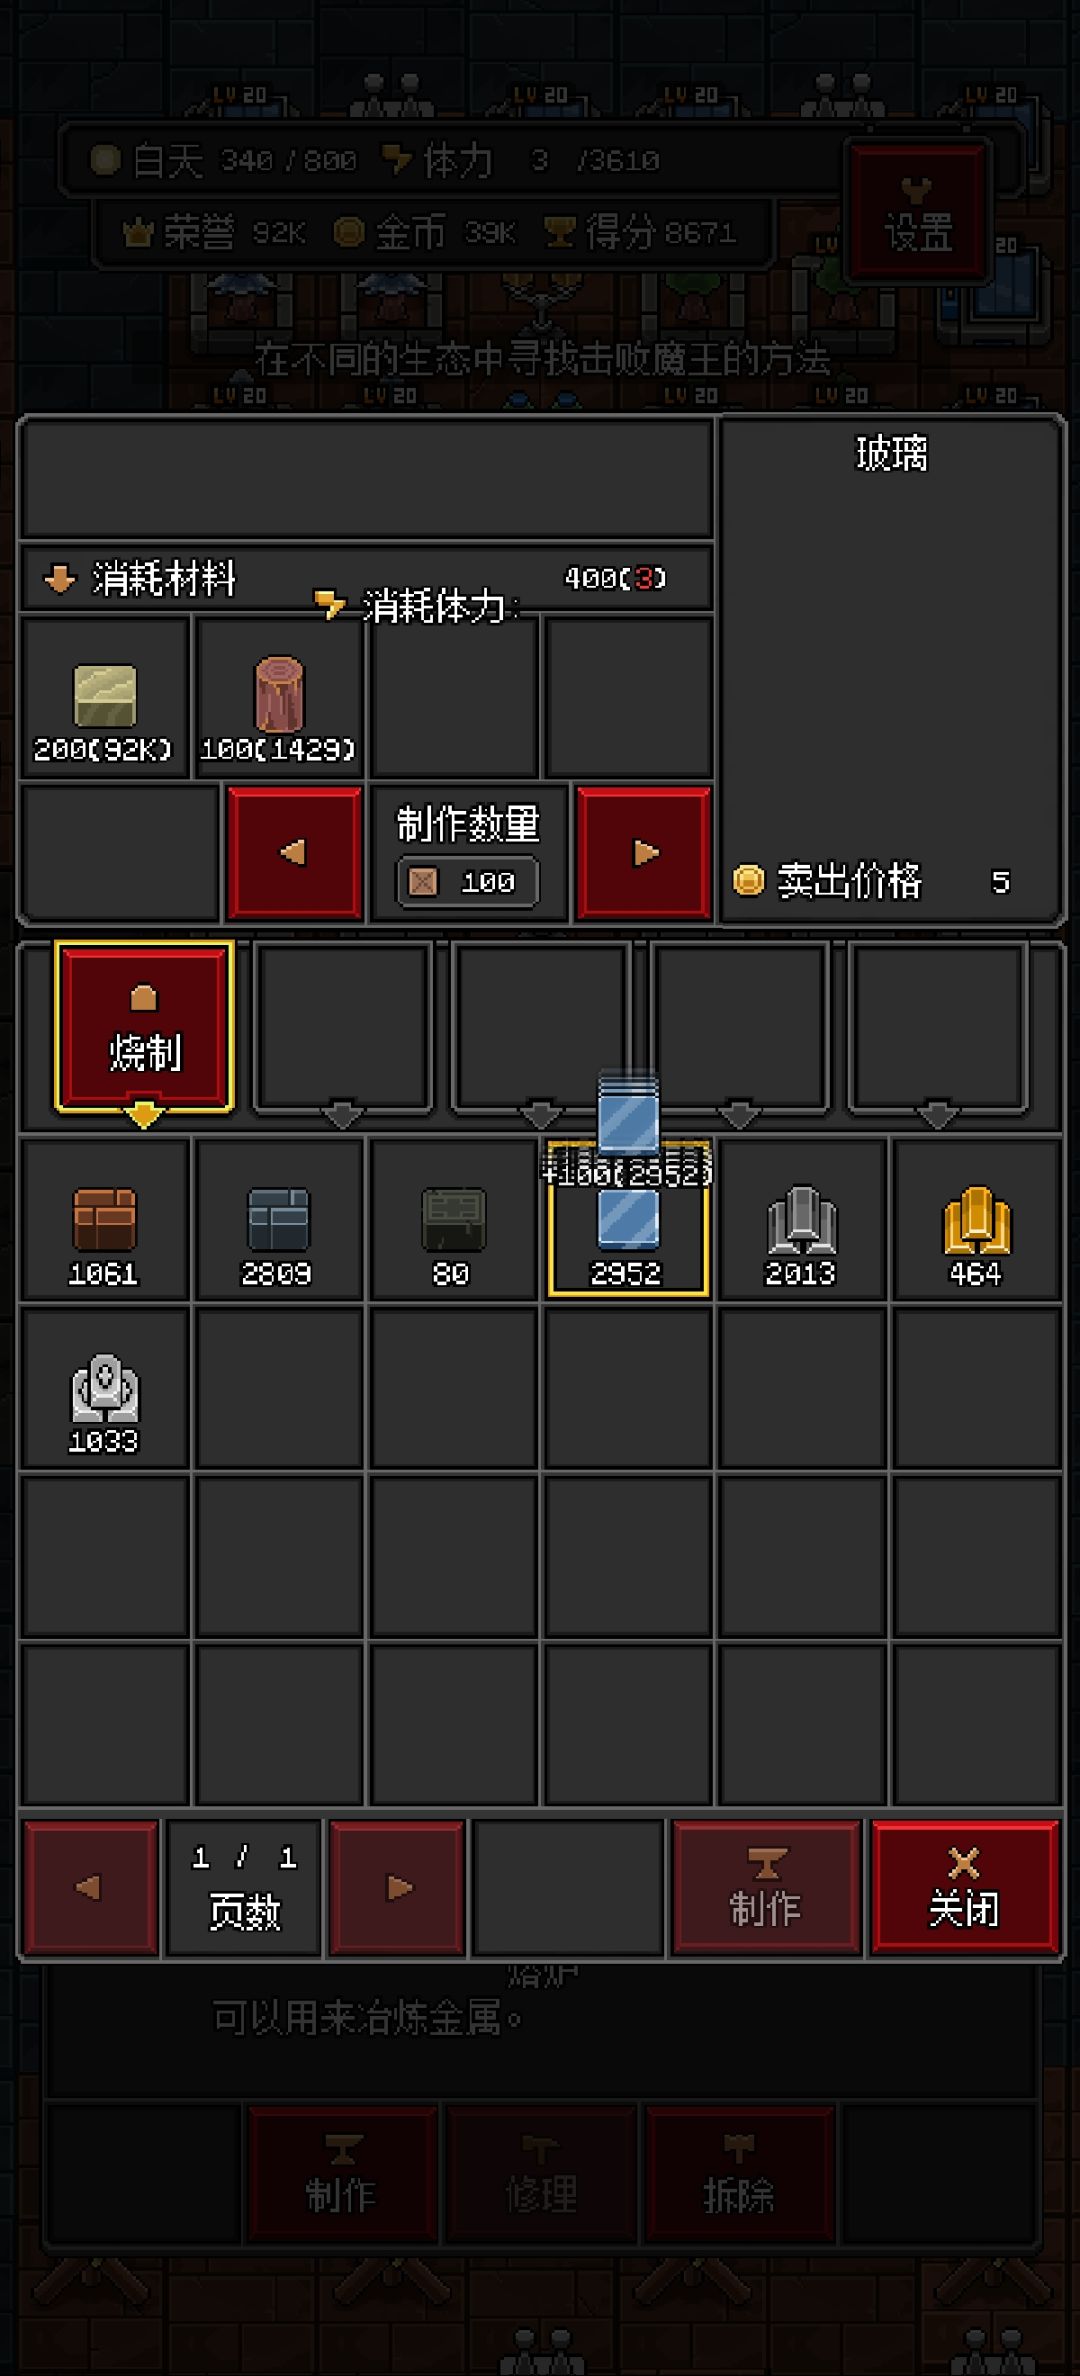
Task: Select the blue glass item (2952)
Action: pos(628,1219)
